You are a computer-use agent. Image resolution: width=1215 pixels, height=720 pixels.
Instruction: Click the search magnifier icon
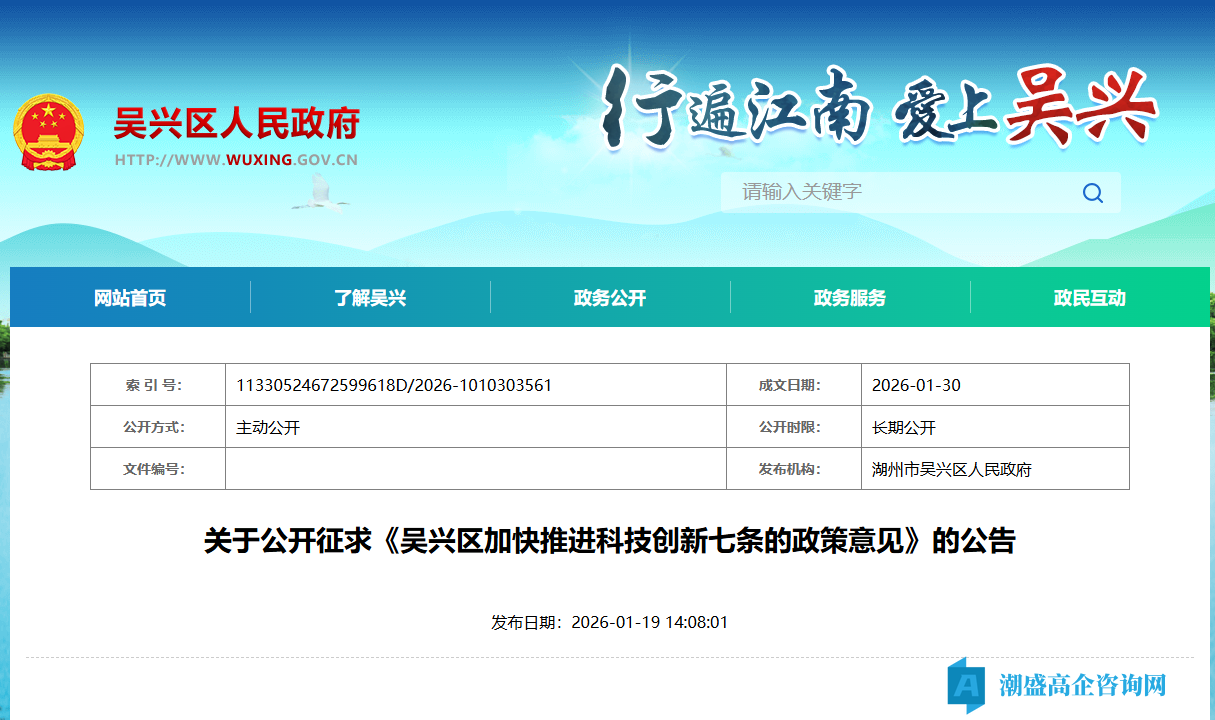point(1092,192)
